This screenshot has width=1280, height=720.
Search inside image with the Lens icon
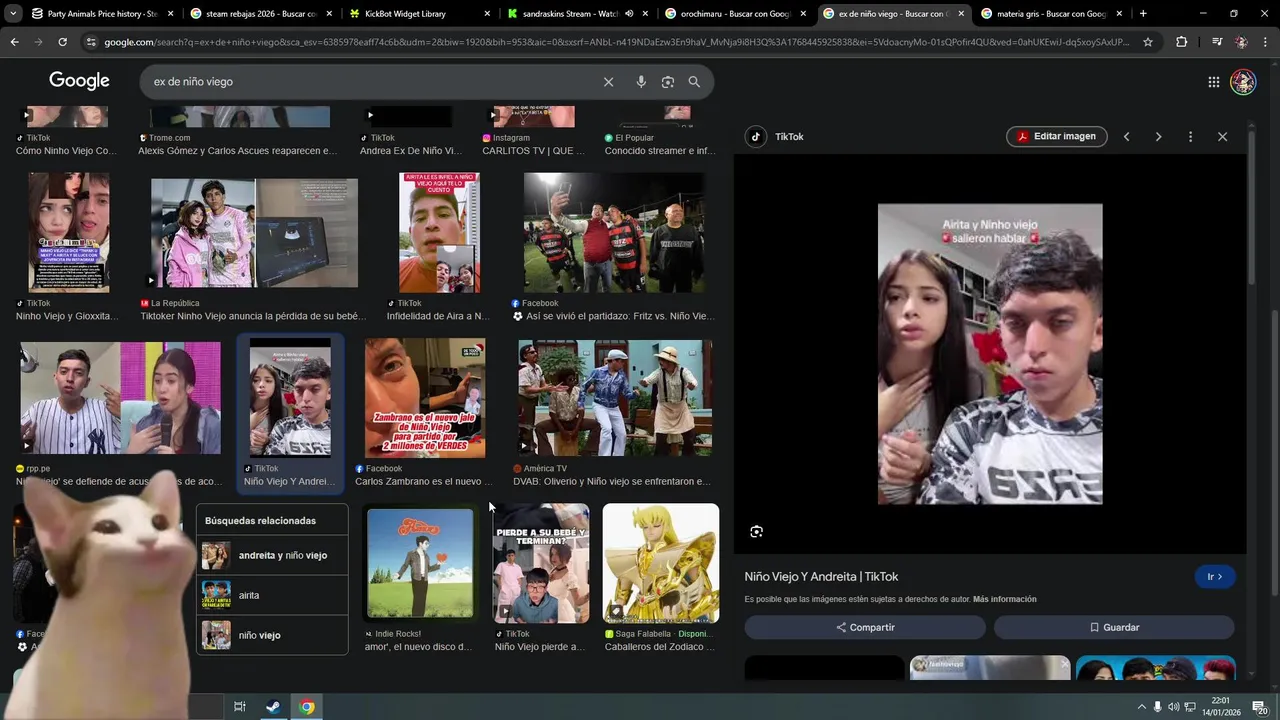756,532
